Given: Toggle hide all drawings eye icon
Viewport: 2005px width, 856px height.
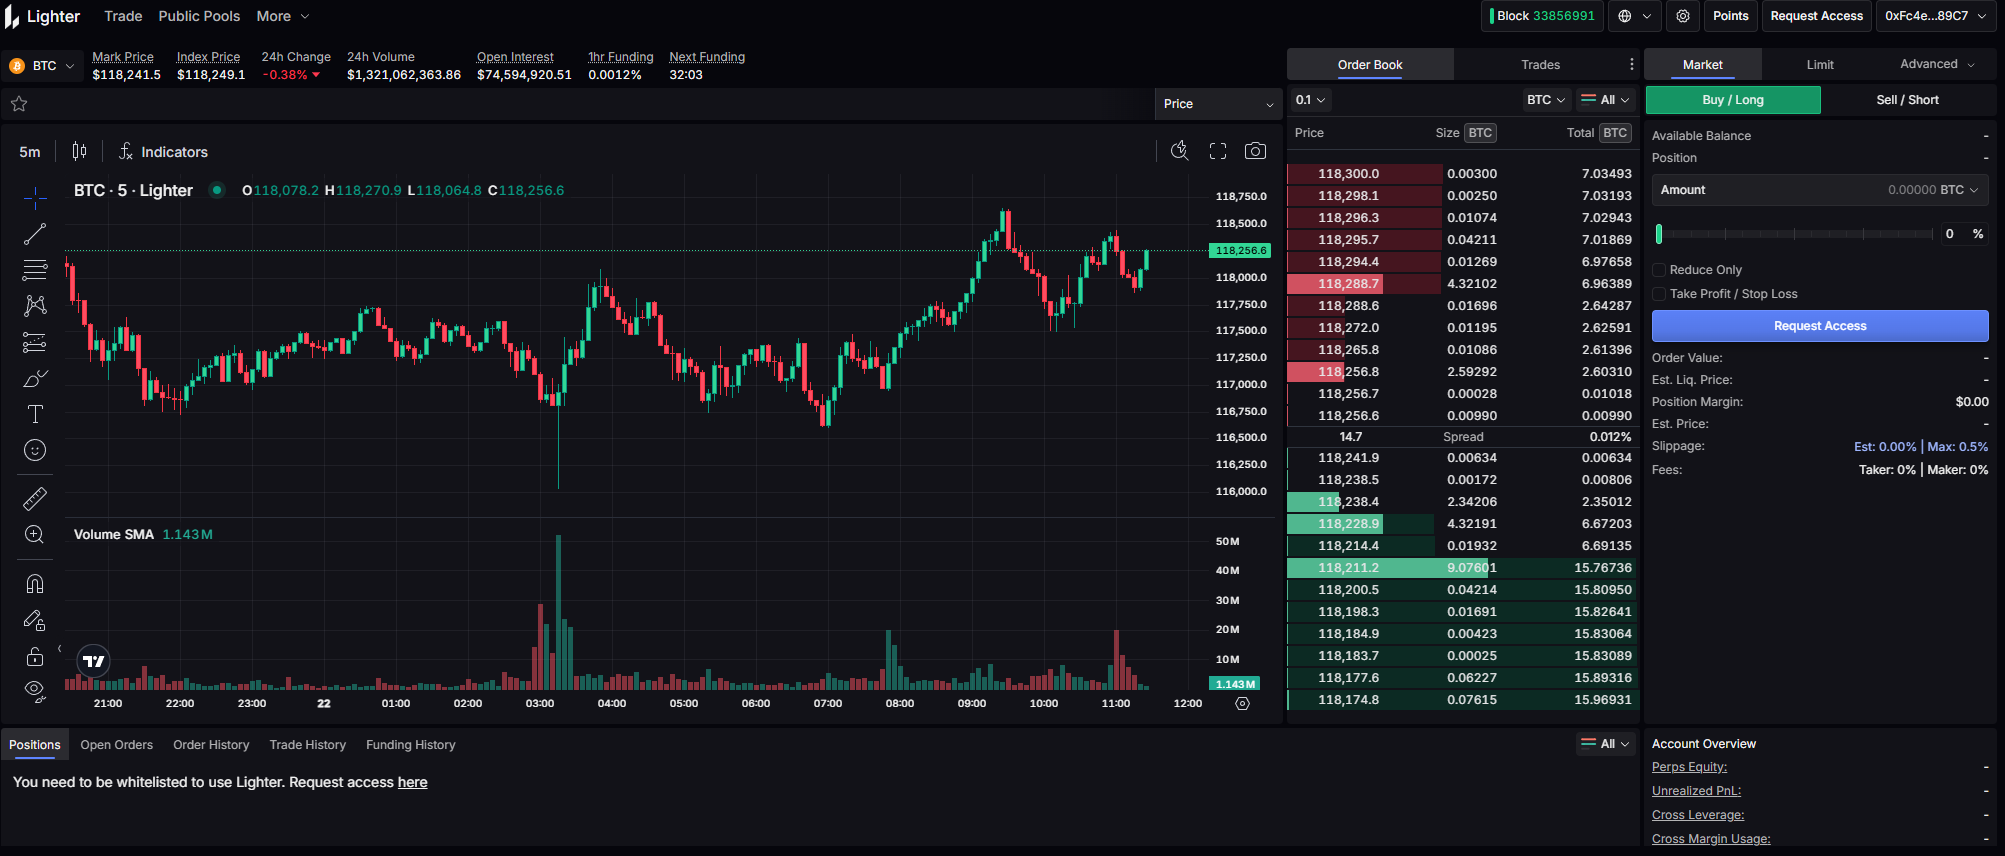Looking at the screenshot, I should [x=35, y=691].
